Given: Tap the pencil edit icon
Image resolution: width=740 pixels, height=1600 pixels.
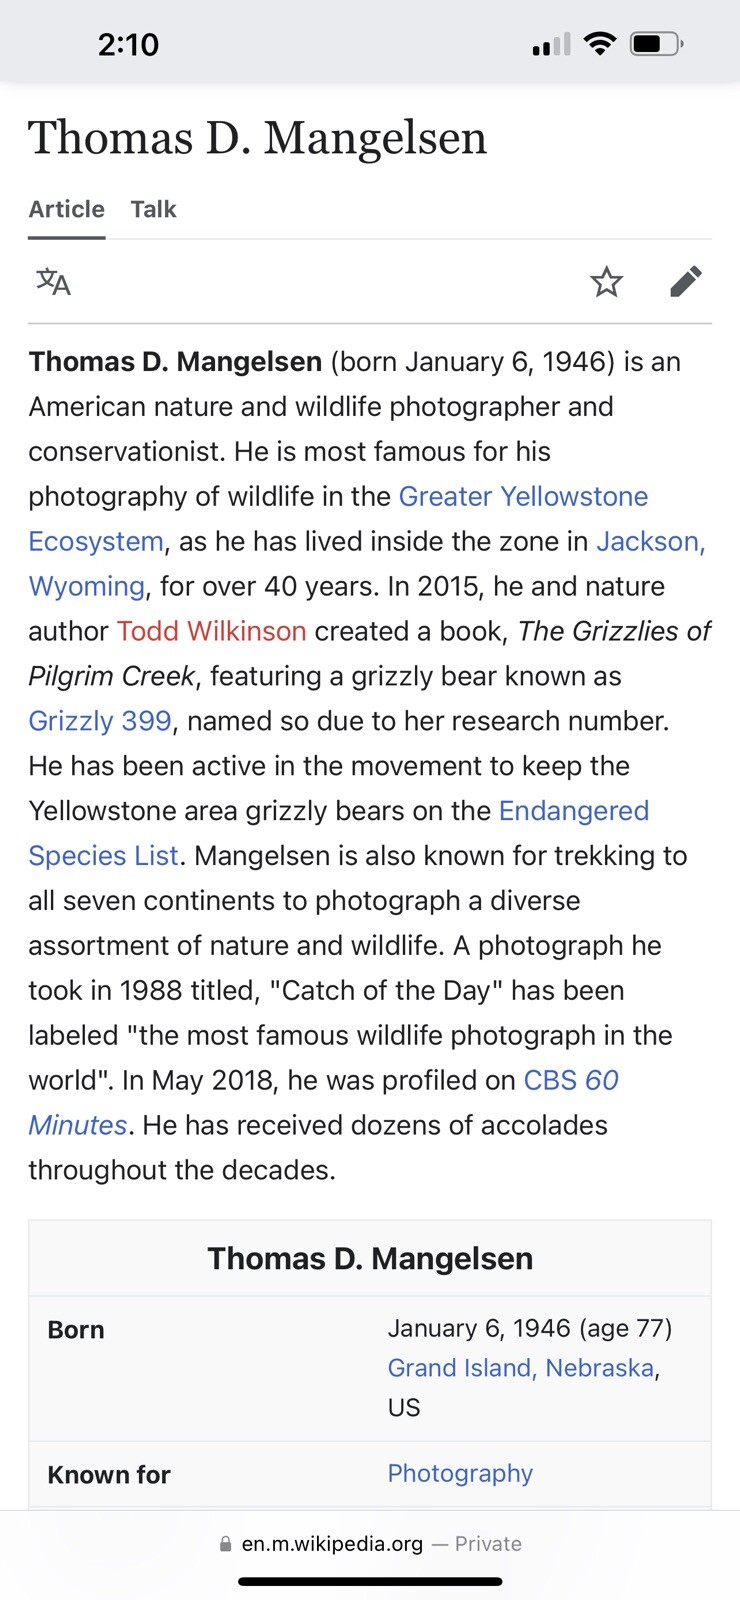Looking at the screenshot, I should (x=686, y=282).
